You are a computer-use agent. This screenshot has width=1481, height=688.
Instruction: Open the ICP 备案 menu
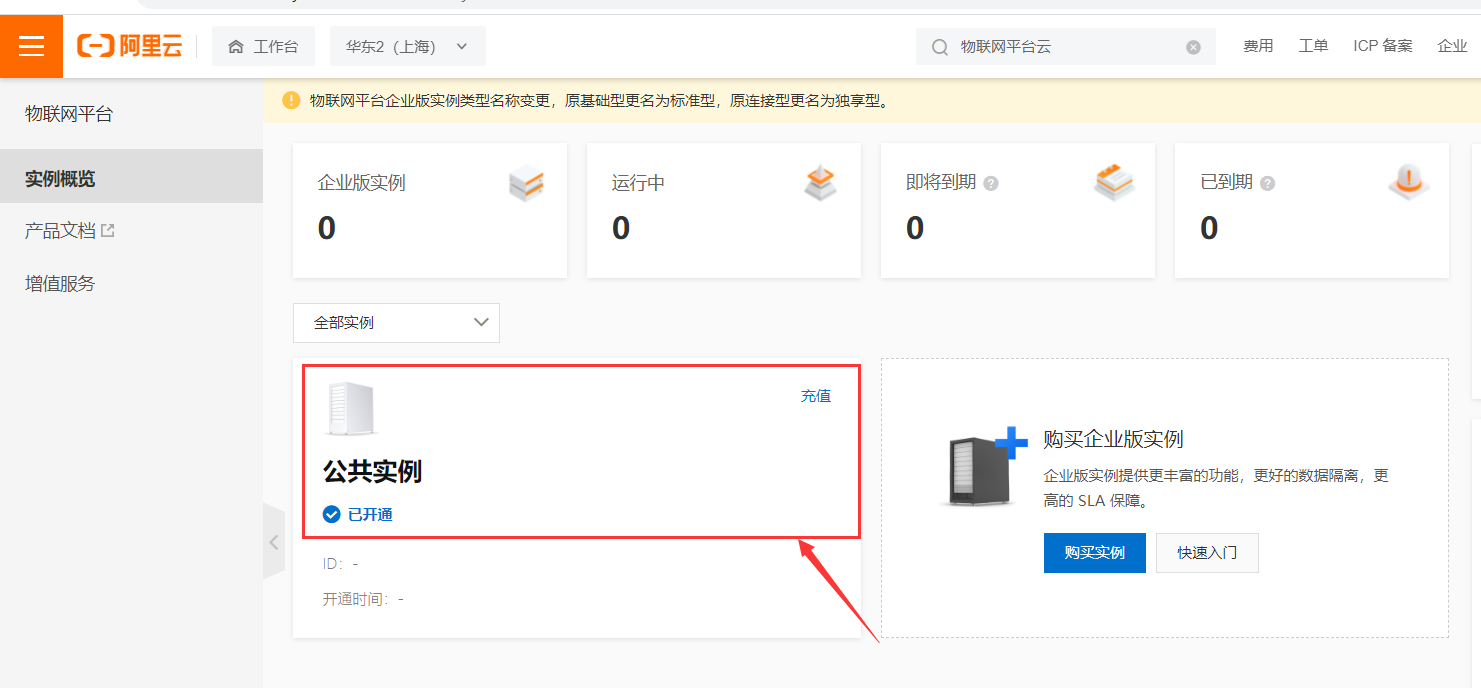click(x=1383, y=46)
